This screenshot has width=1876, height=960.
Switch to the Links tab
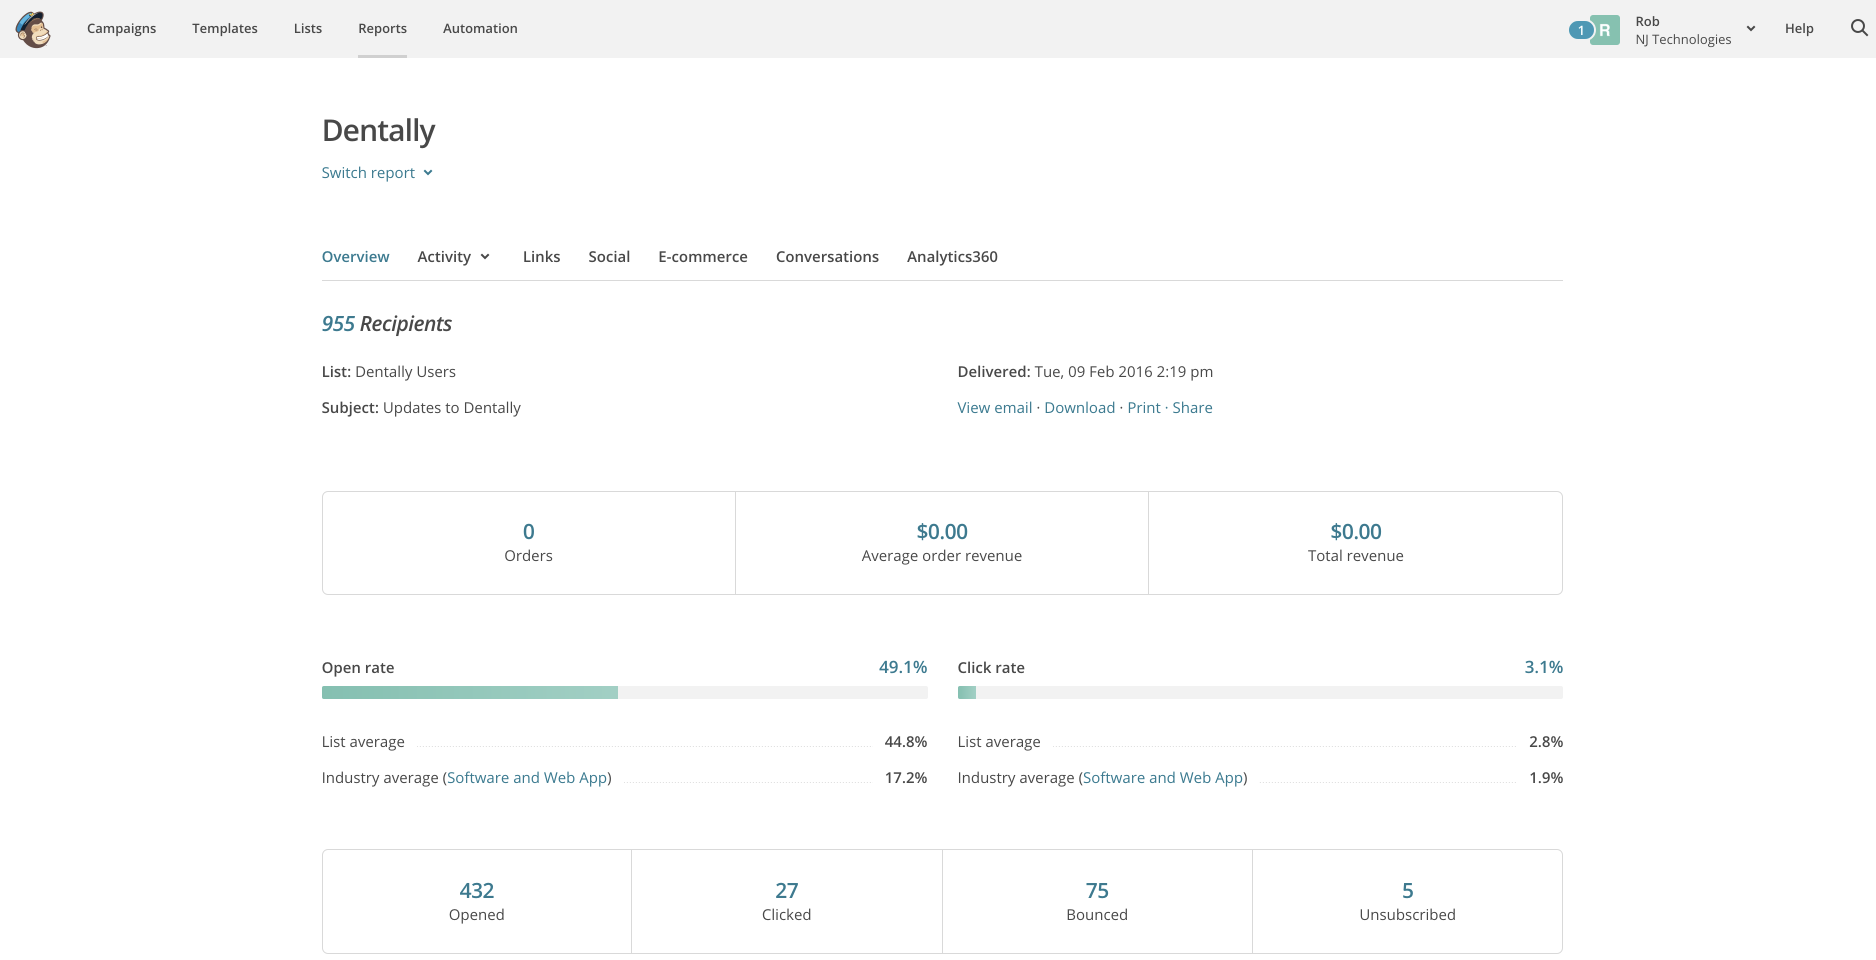(x=541, y=257)
